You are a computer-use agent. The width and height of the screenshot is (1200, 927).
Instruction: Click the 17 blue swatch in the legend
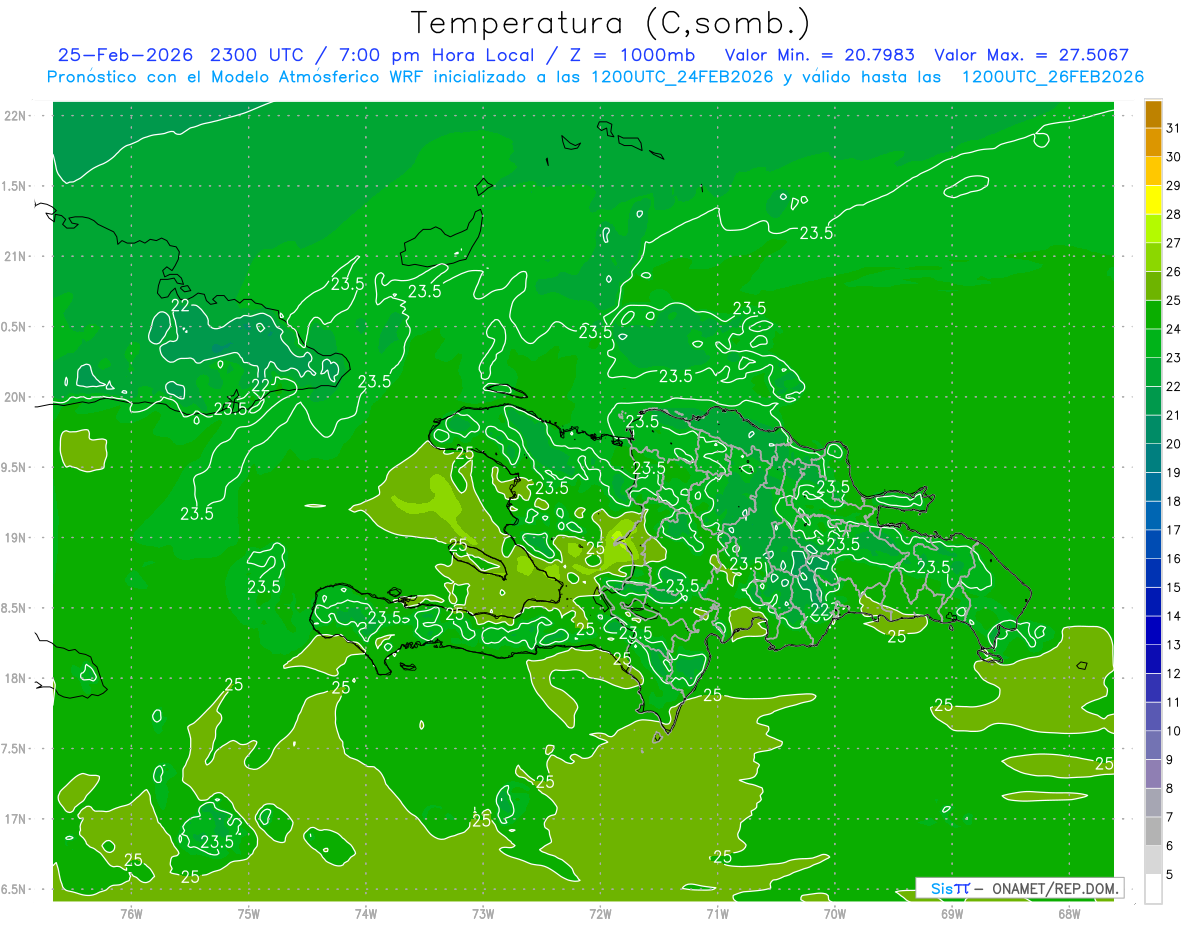click(1153, 516)
